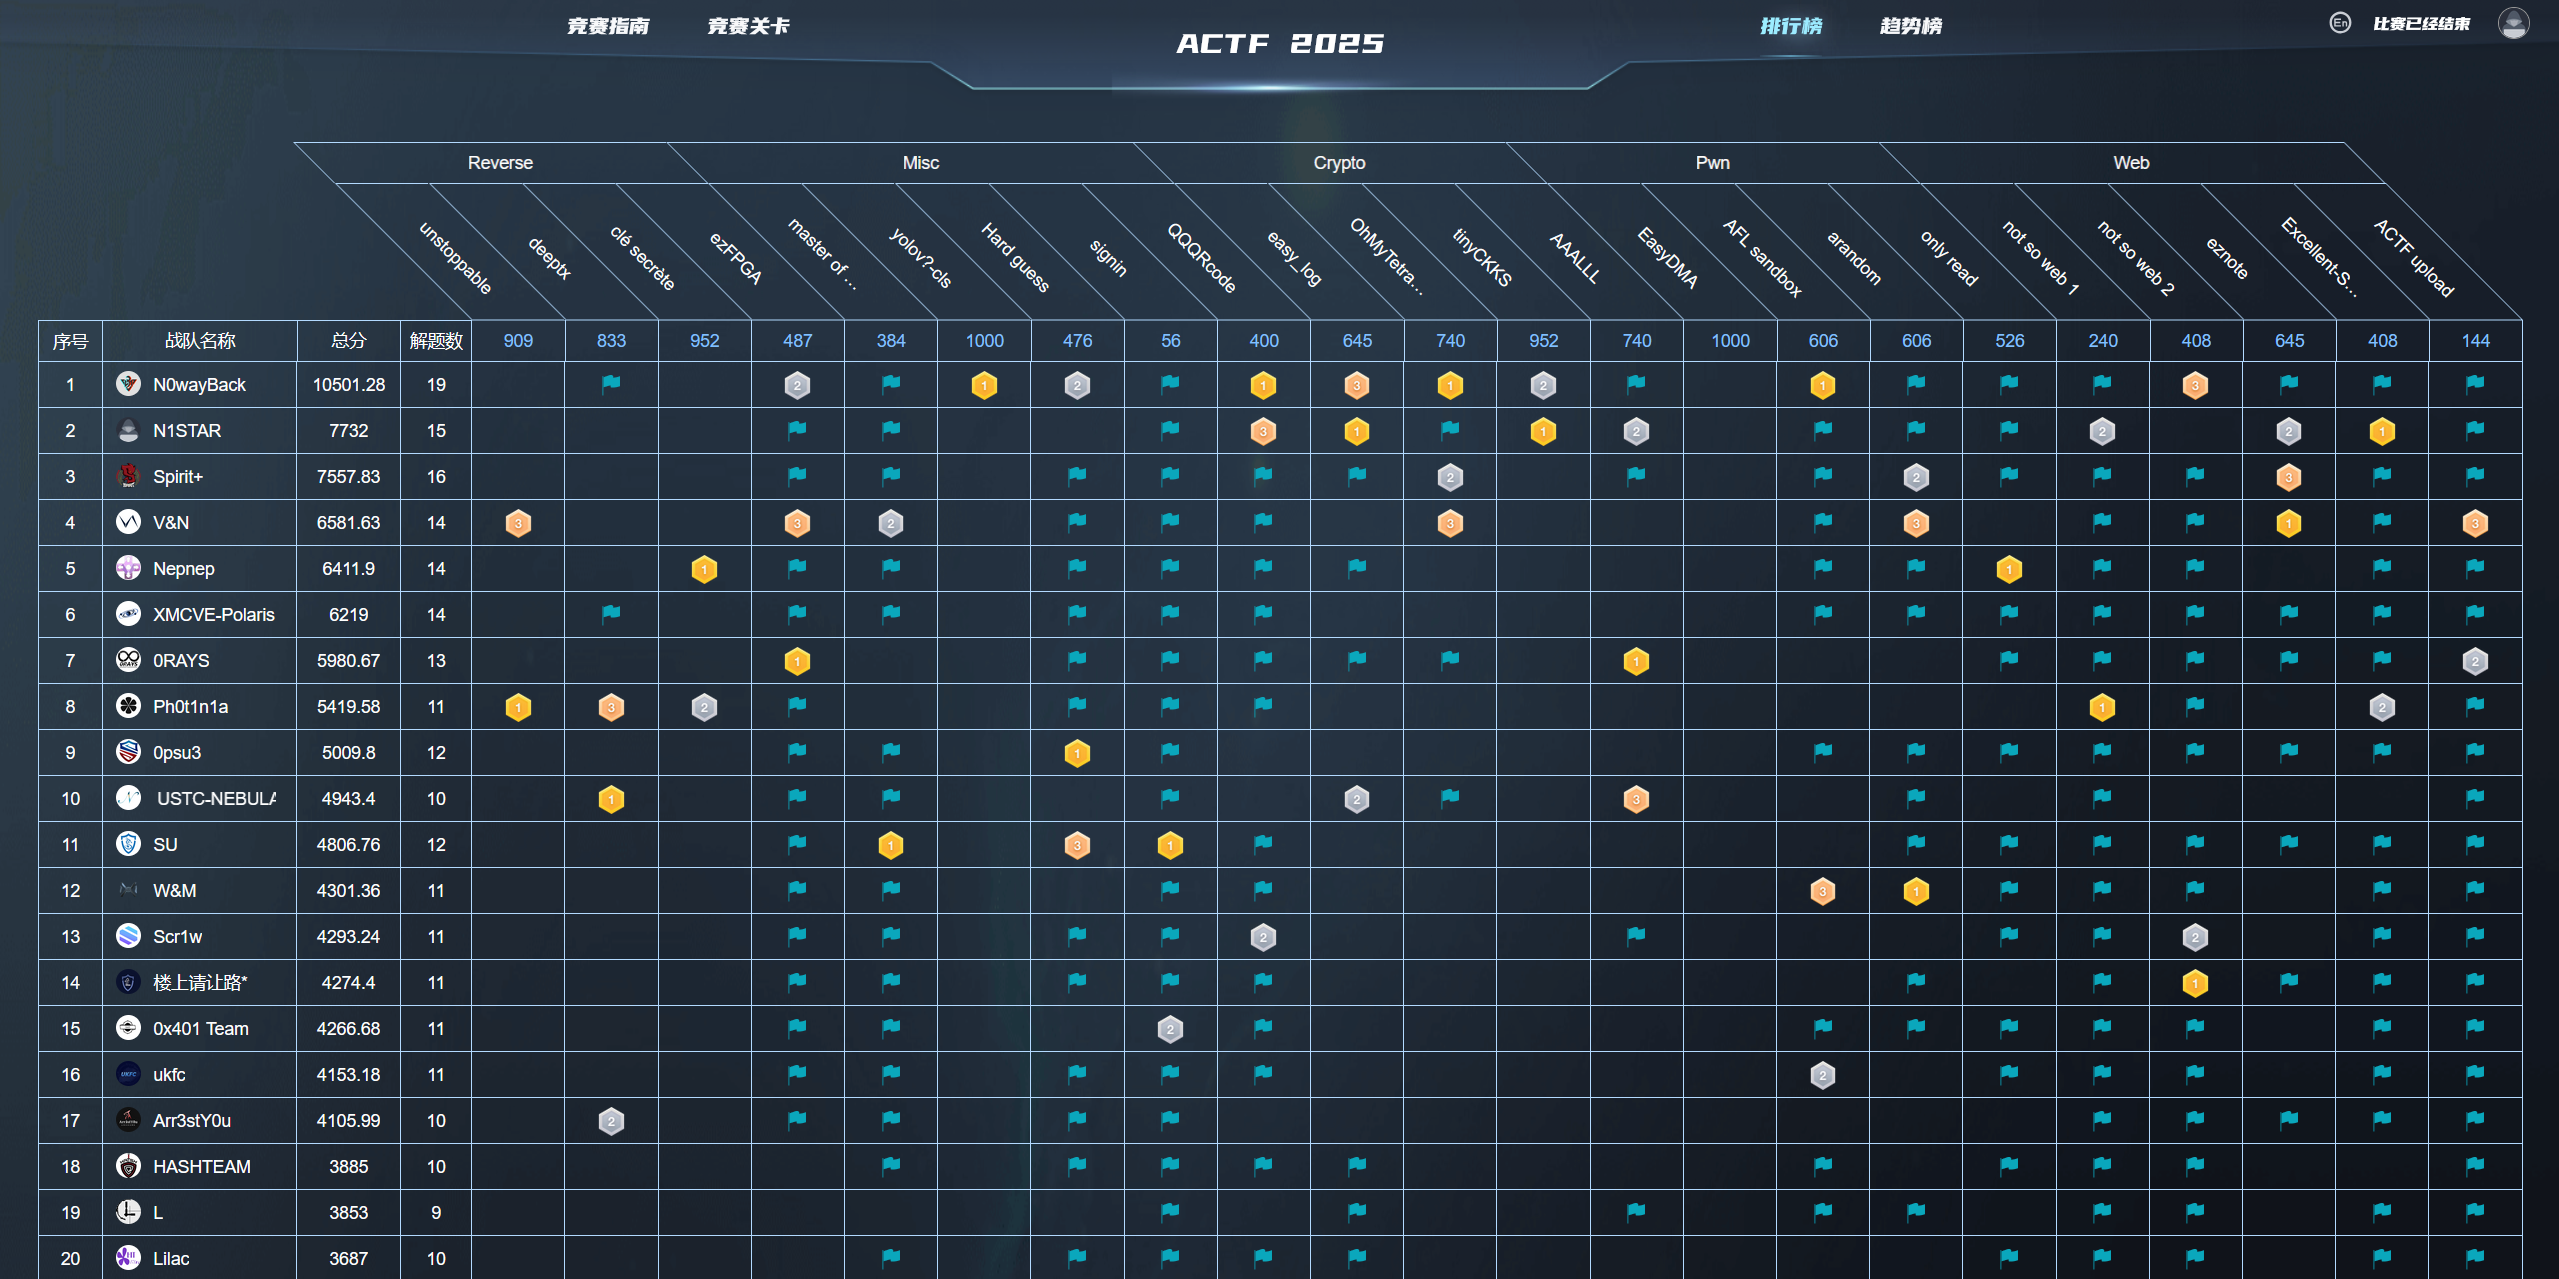The width and height of the screenshot is (2559, 1279).
Task: Click the 解题数 column header
Action: coord(436,341)
